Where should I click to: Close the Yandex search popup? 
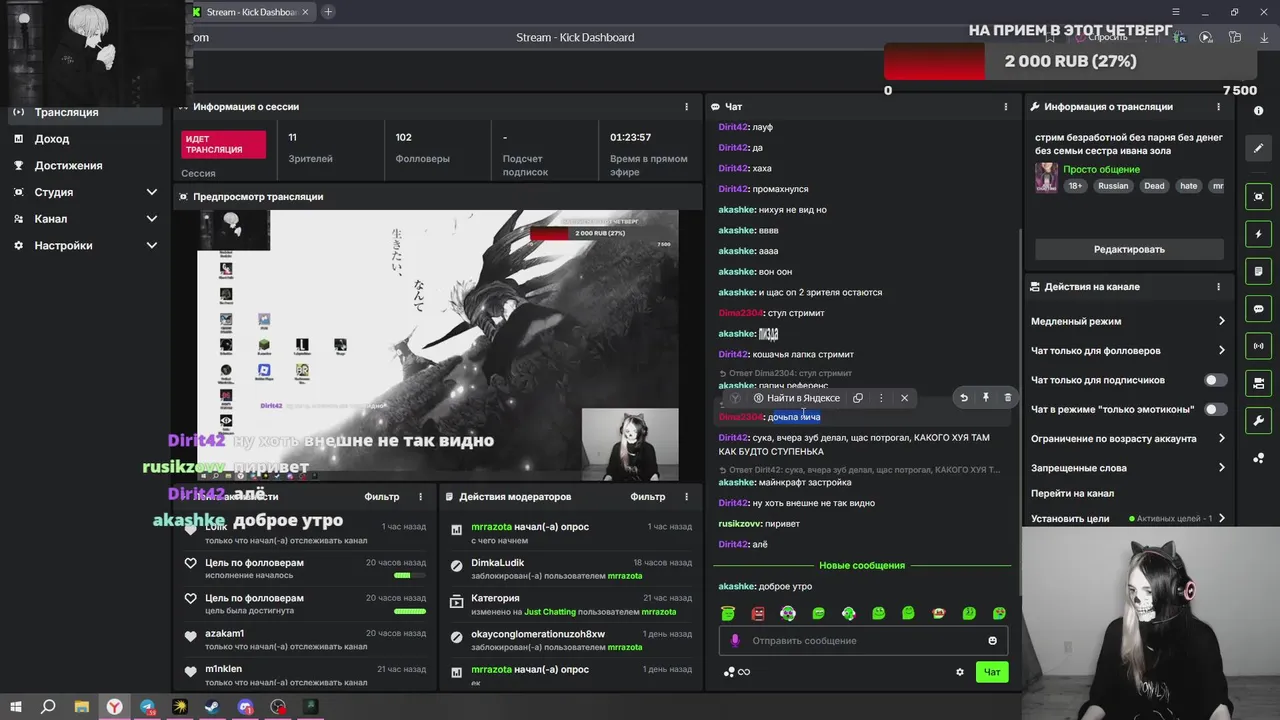click(904, 398)
